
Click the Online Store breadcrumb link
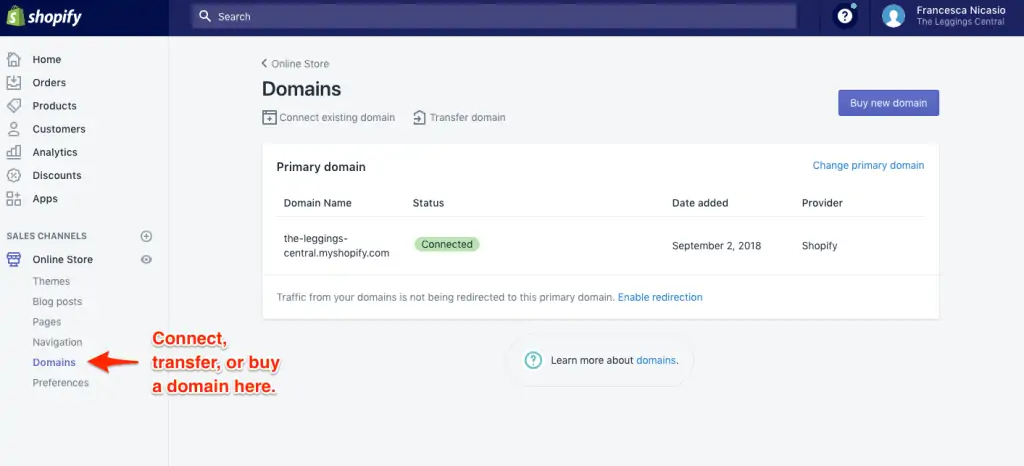300,63
